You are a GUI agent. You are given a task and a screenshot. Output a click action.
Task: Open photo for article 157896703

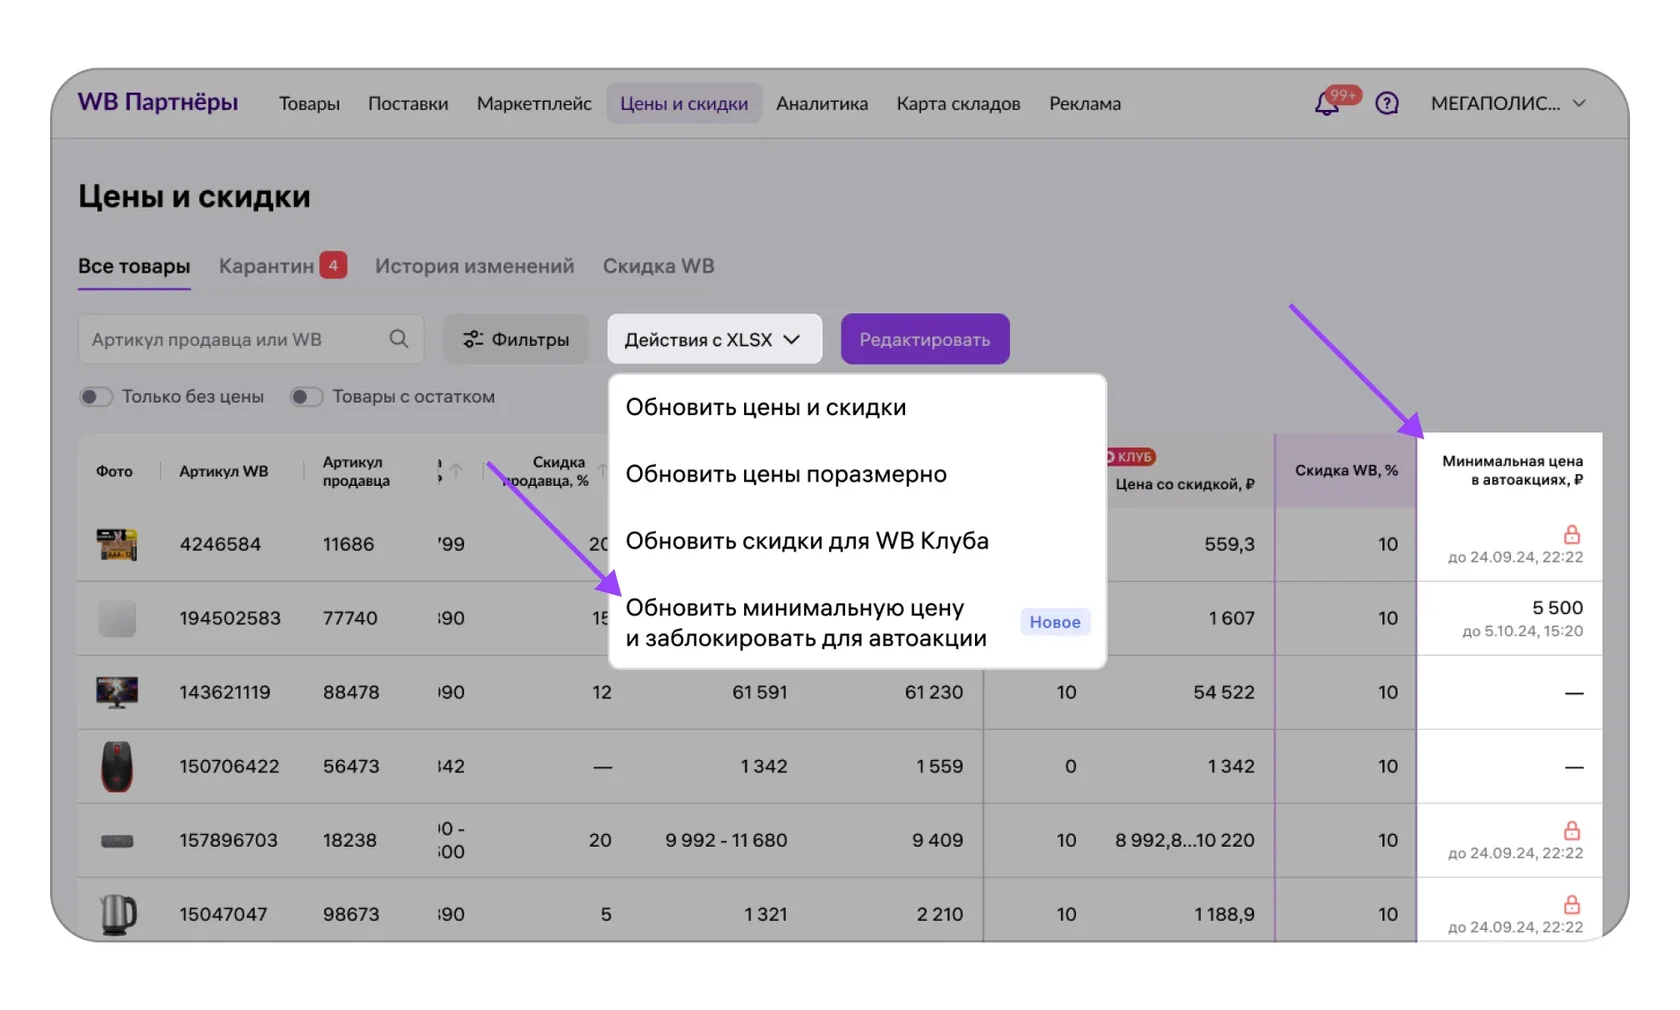(117, 841)
